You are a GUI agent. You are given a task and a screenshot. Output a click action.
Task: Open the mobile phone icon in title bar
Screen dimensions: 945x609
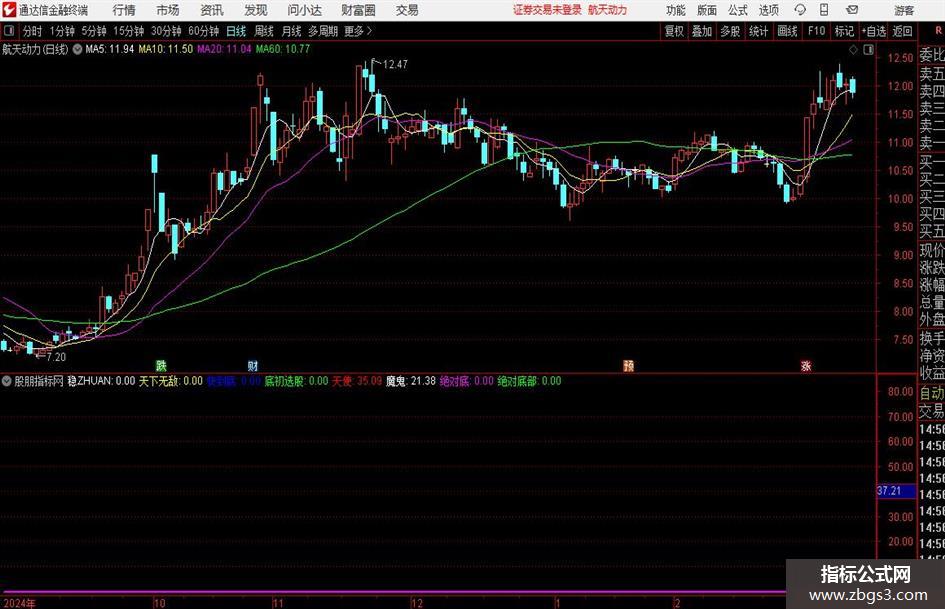pyautogui.click(x=824, y=10)
